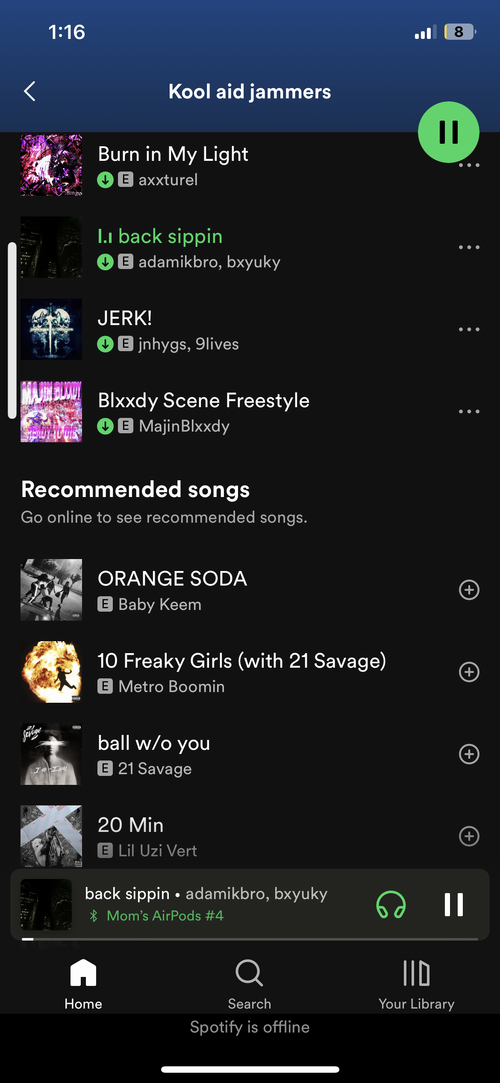This screenshot has width=500, height=1083.
Task: Tap the plus icon next to 20 Min
Action: tap(469, 836)
